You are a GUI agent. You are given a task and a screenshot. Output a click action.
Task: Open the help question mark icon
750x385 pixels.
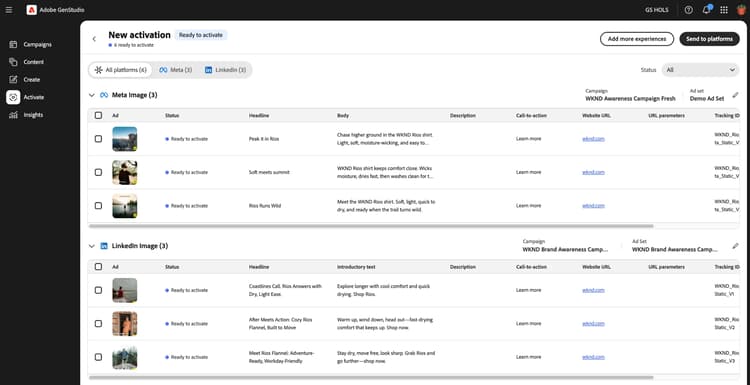click(688, 10)
